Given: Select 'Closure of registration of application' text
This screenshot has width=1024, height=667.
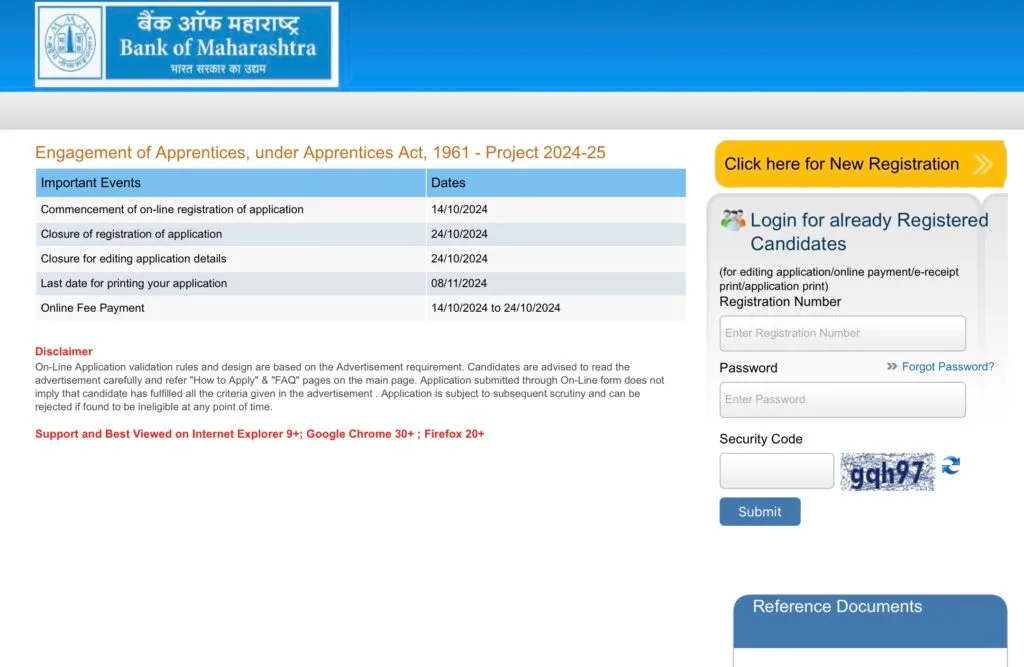Looking at the screenshot, I should click(x=131, y=234).
